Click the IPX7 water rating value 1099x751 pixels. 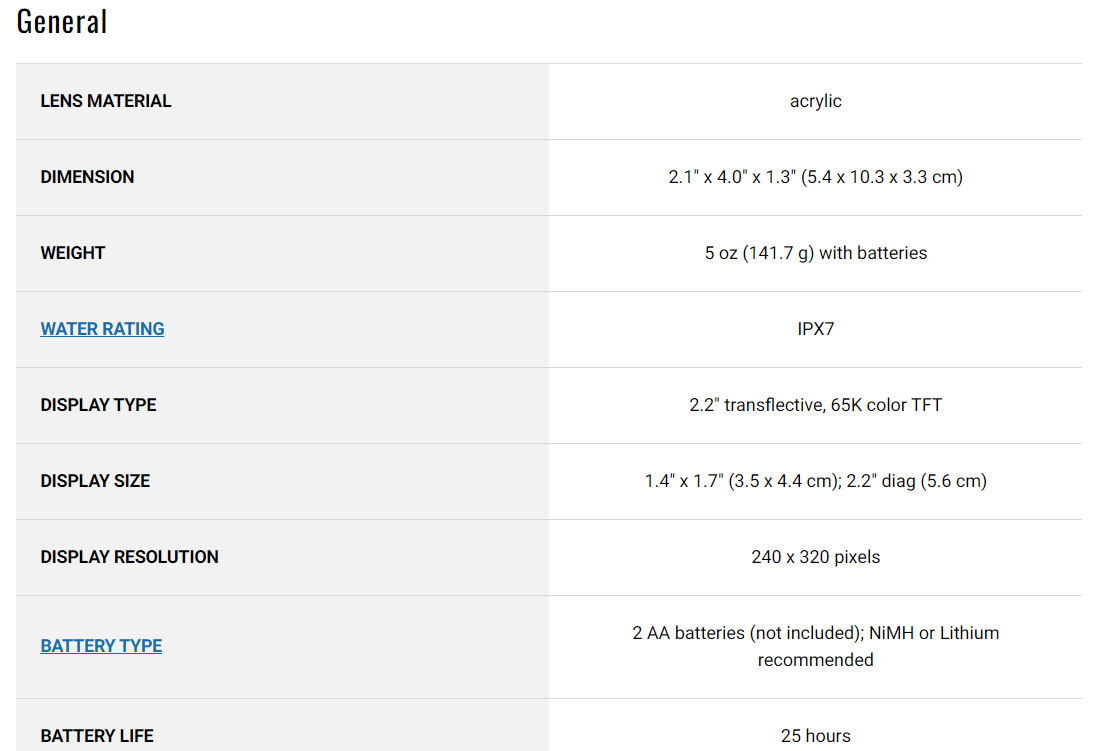point(815,329)
